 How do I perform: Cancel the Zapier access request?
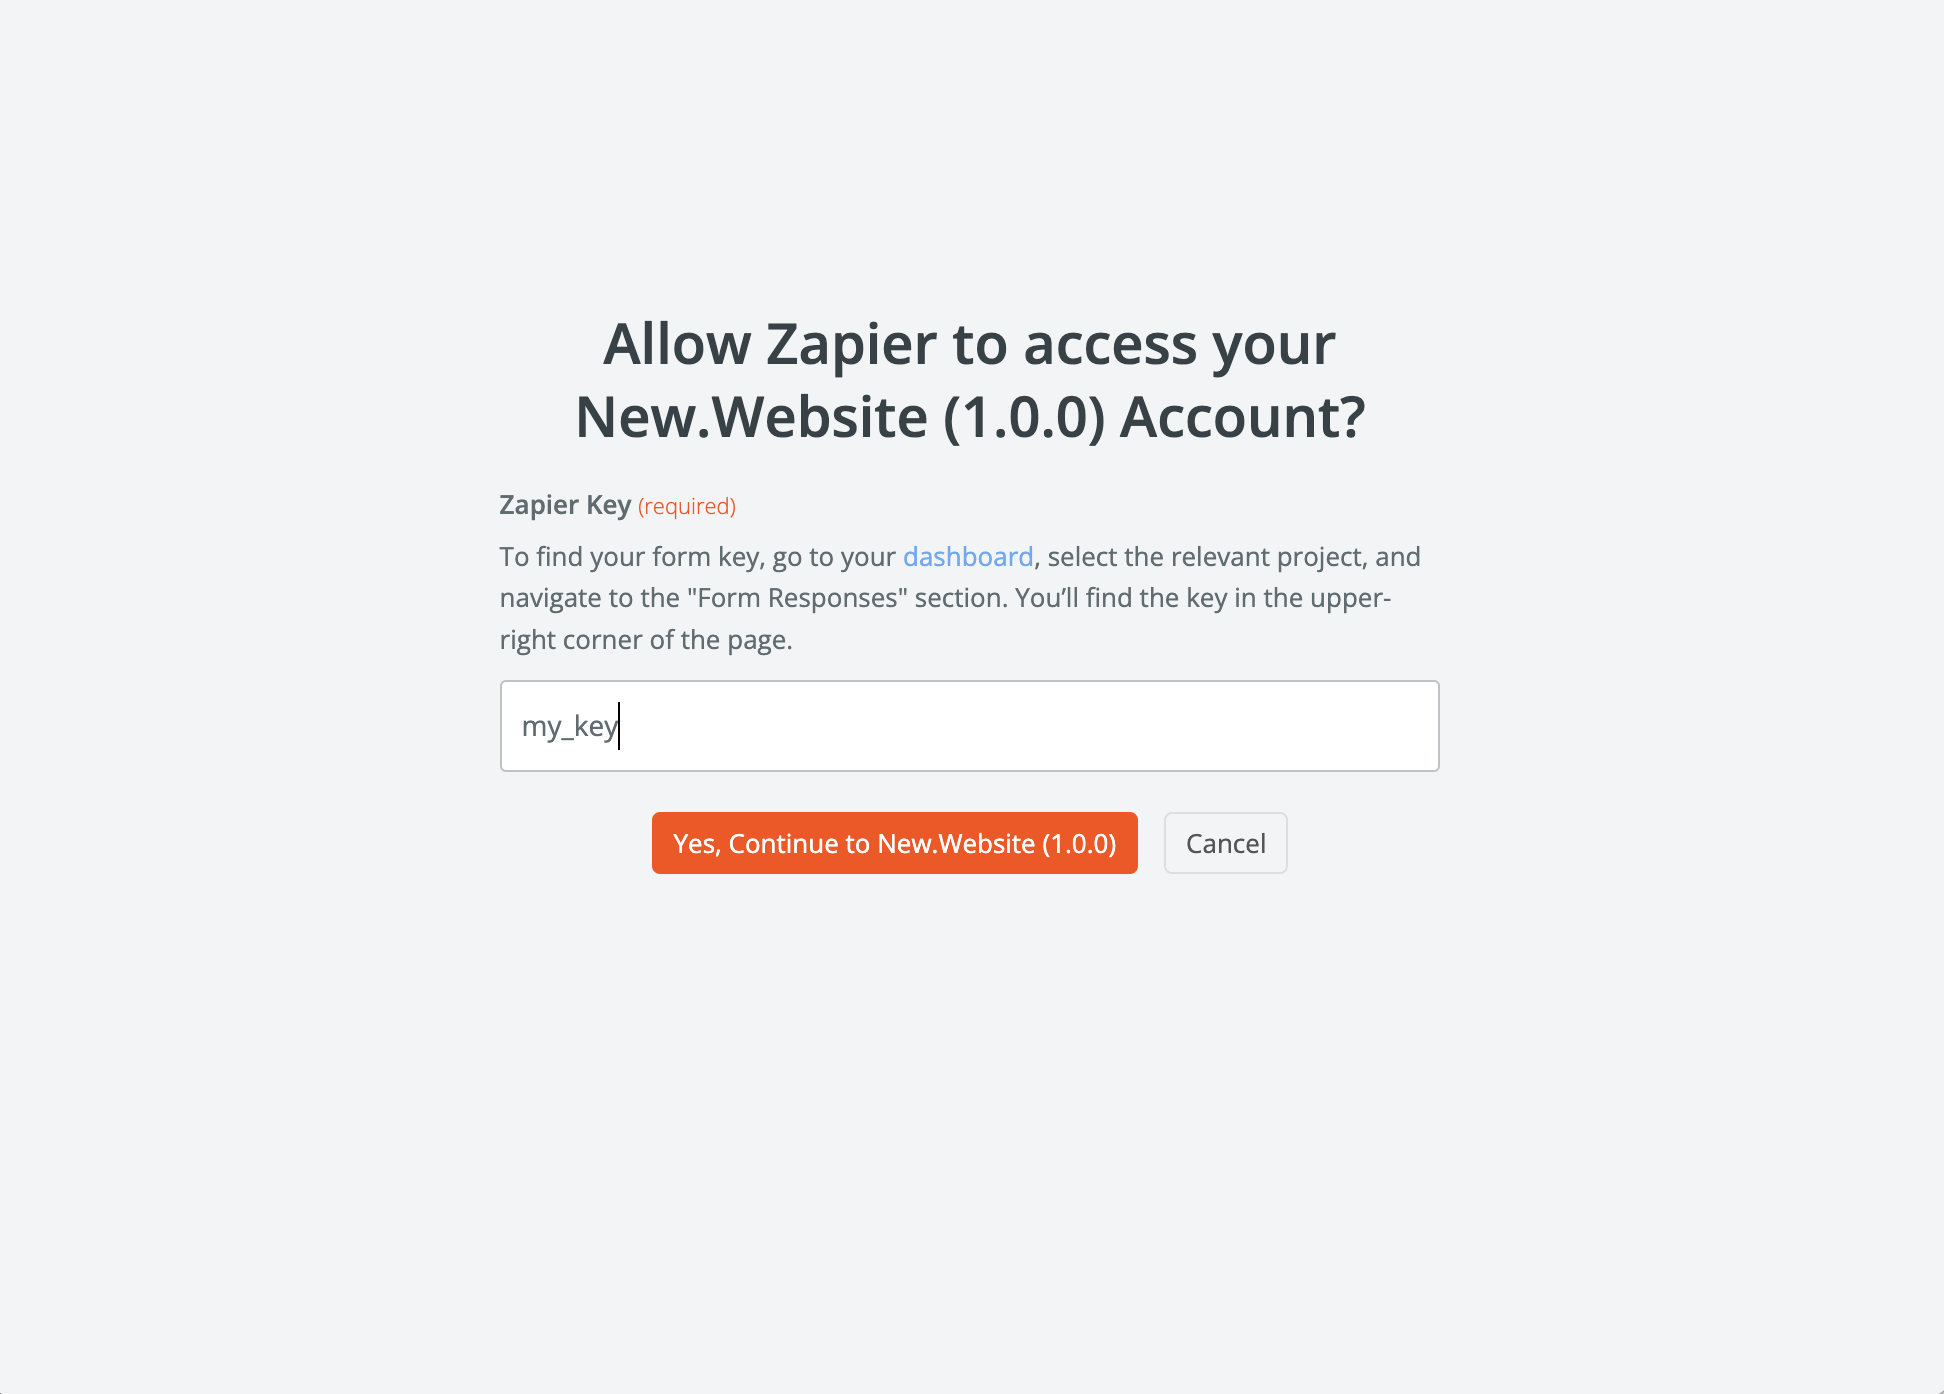point(1225,843)
